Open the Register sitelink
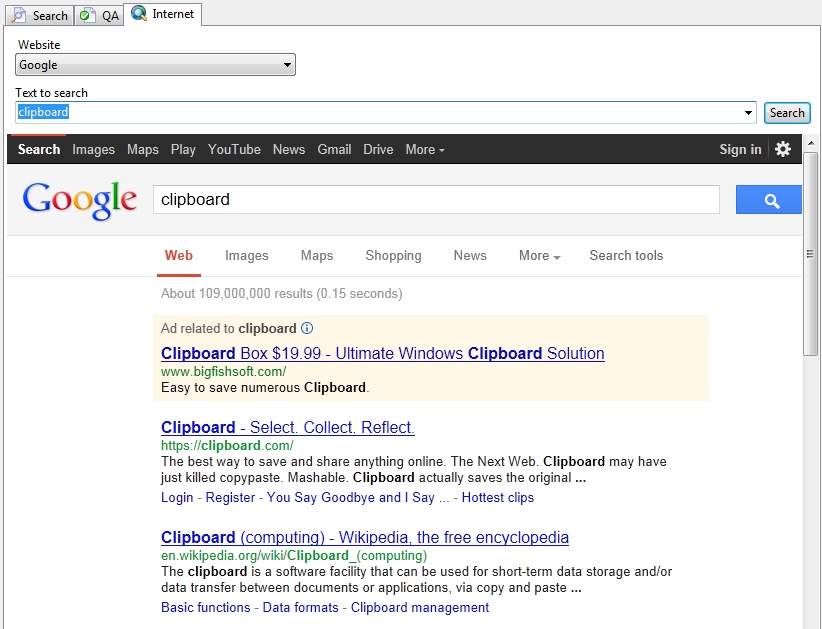This screenshot has width=822, height=629. tap(230, 497)
